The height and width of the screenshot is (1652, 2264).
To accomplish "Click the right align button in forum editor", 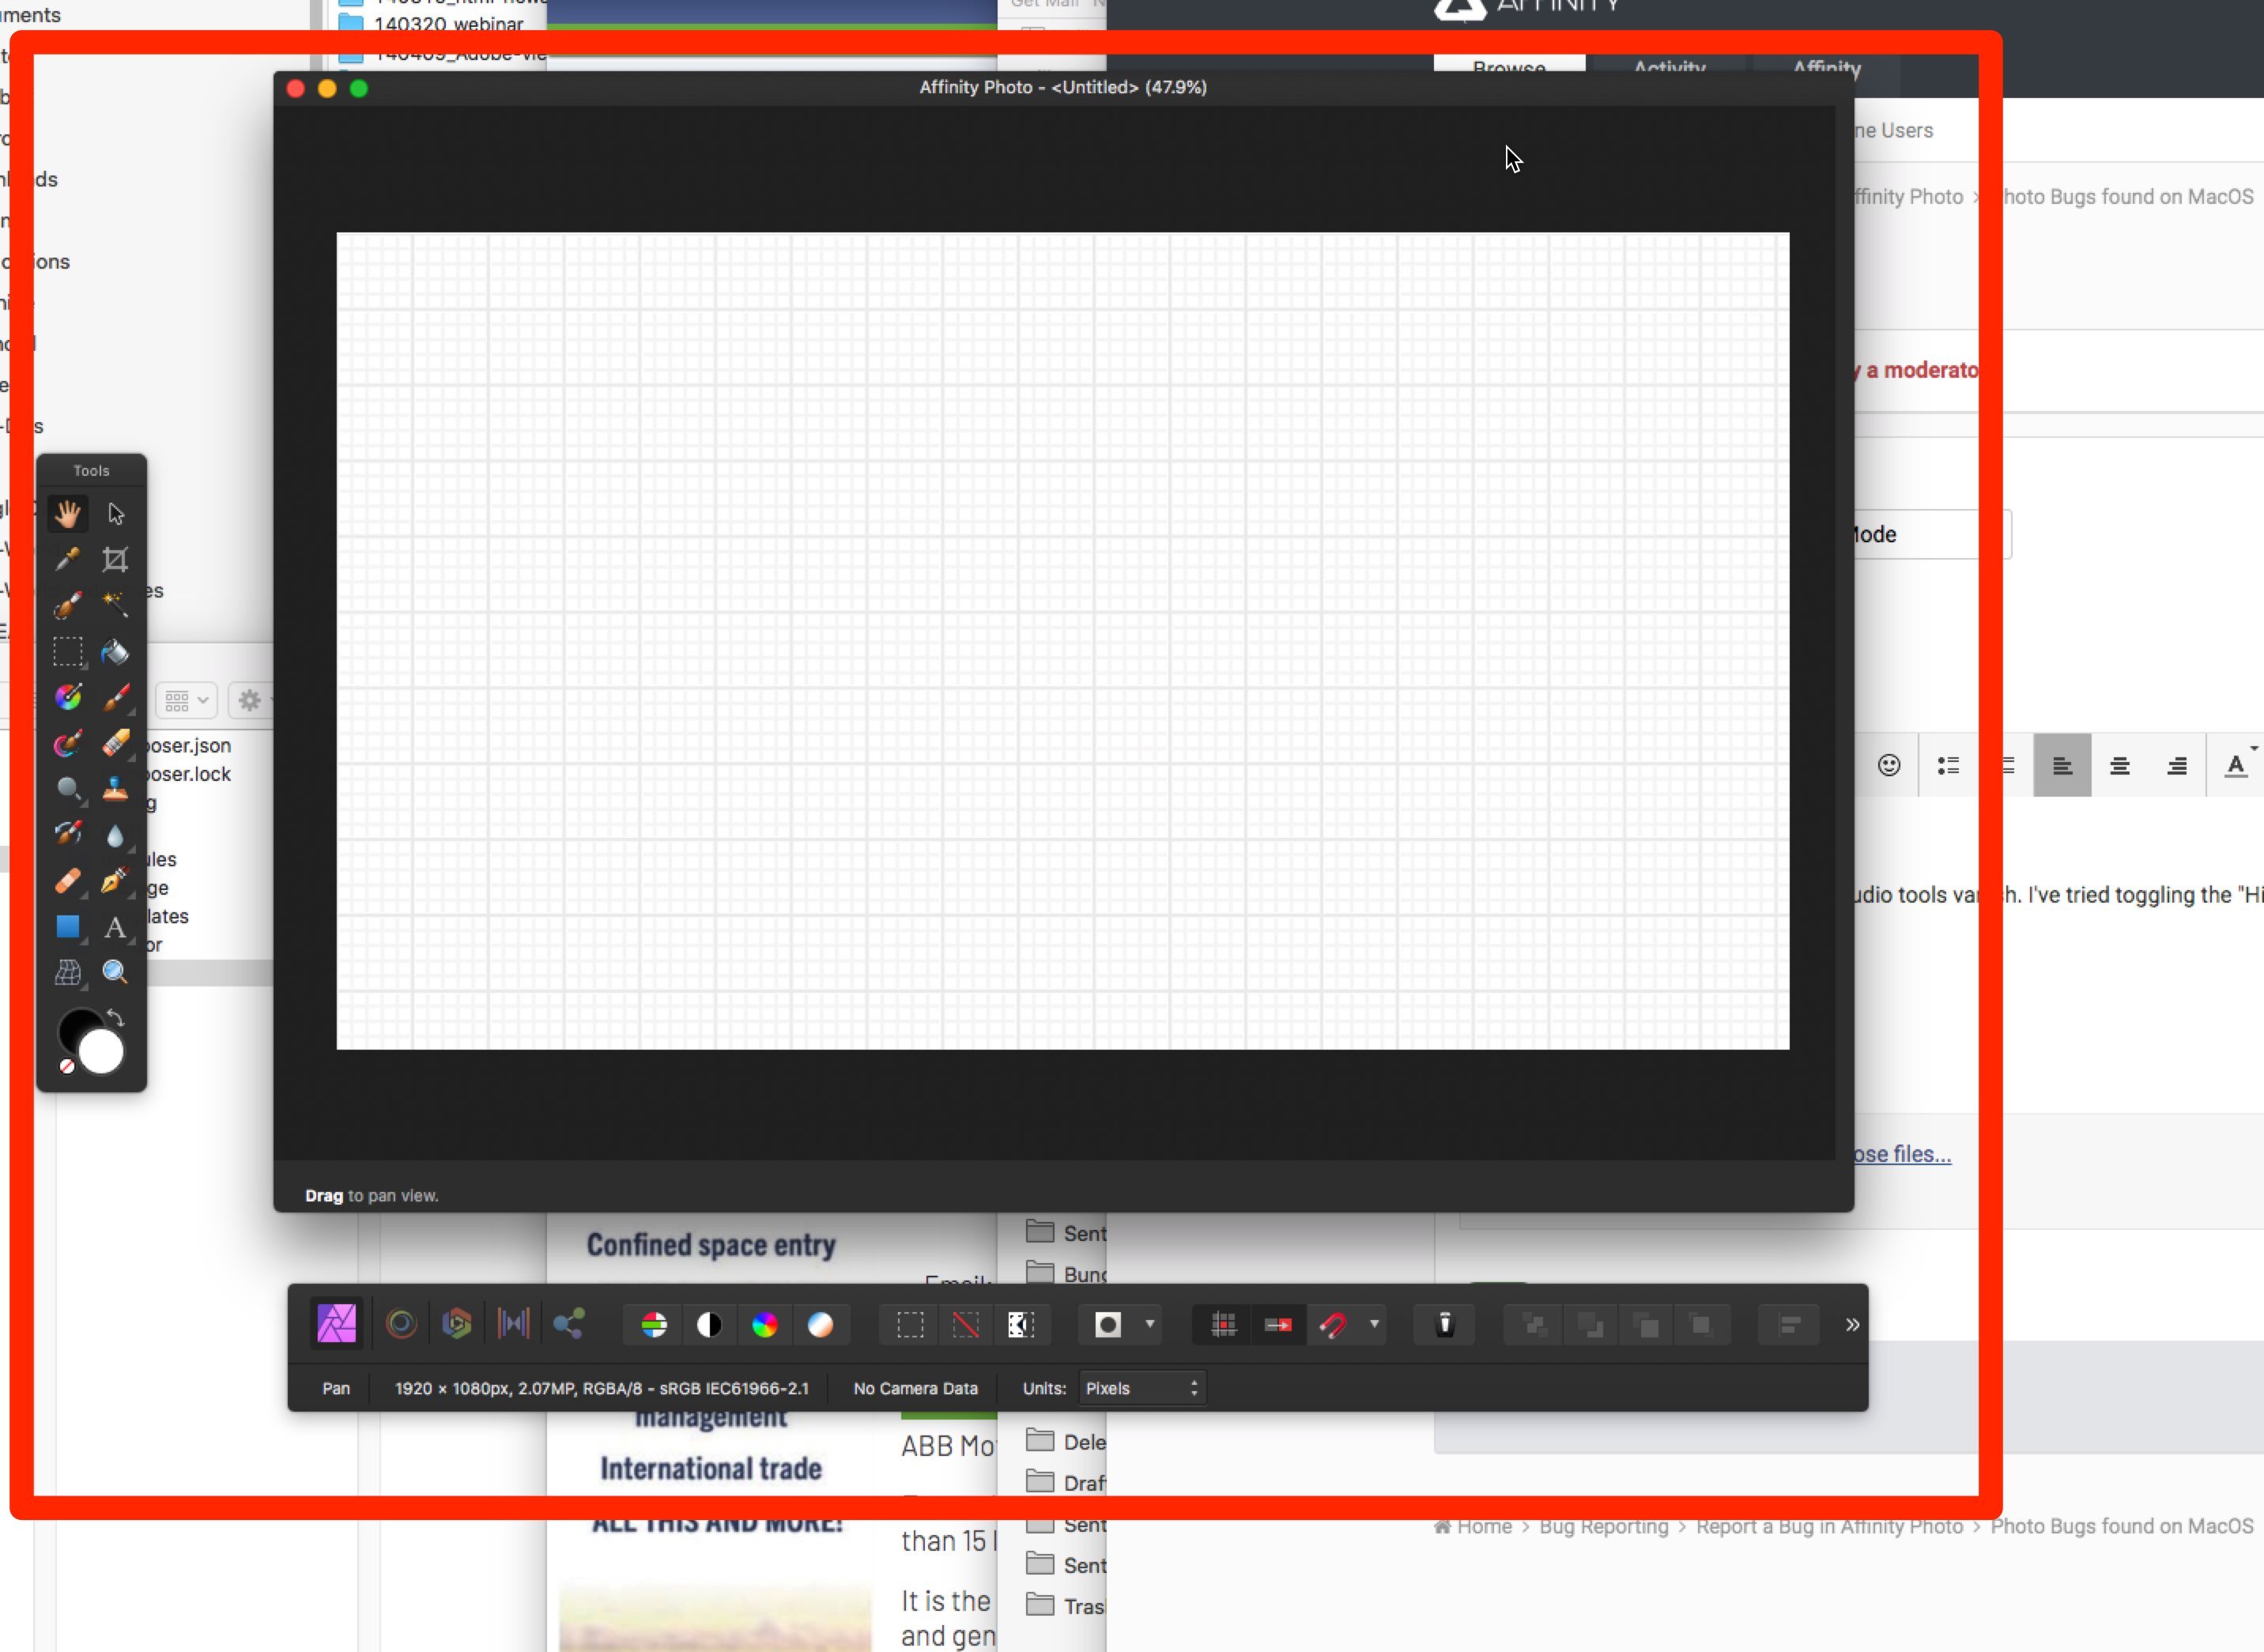I will click(x=2177, y=766).
